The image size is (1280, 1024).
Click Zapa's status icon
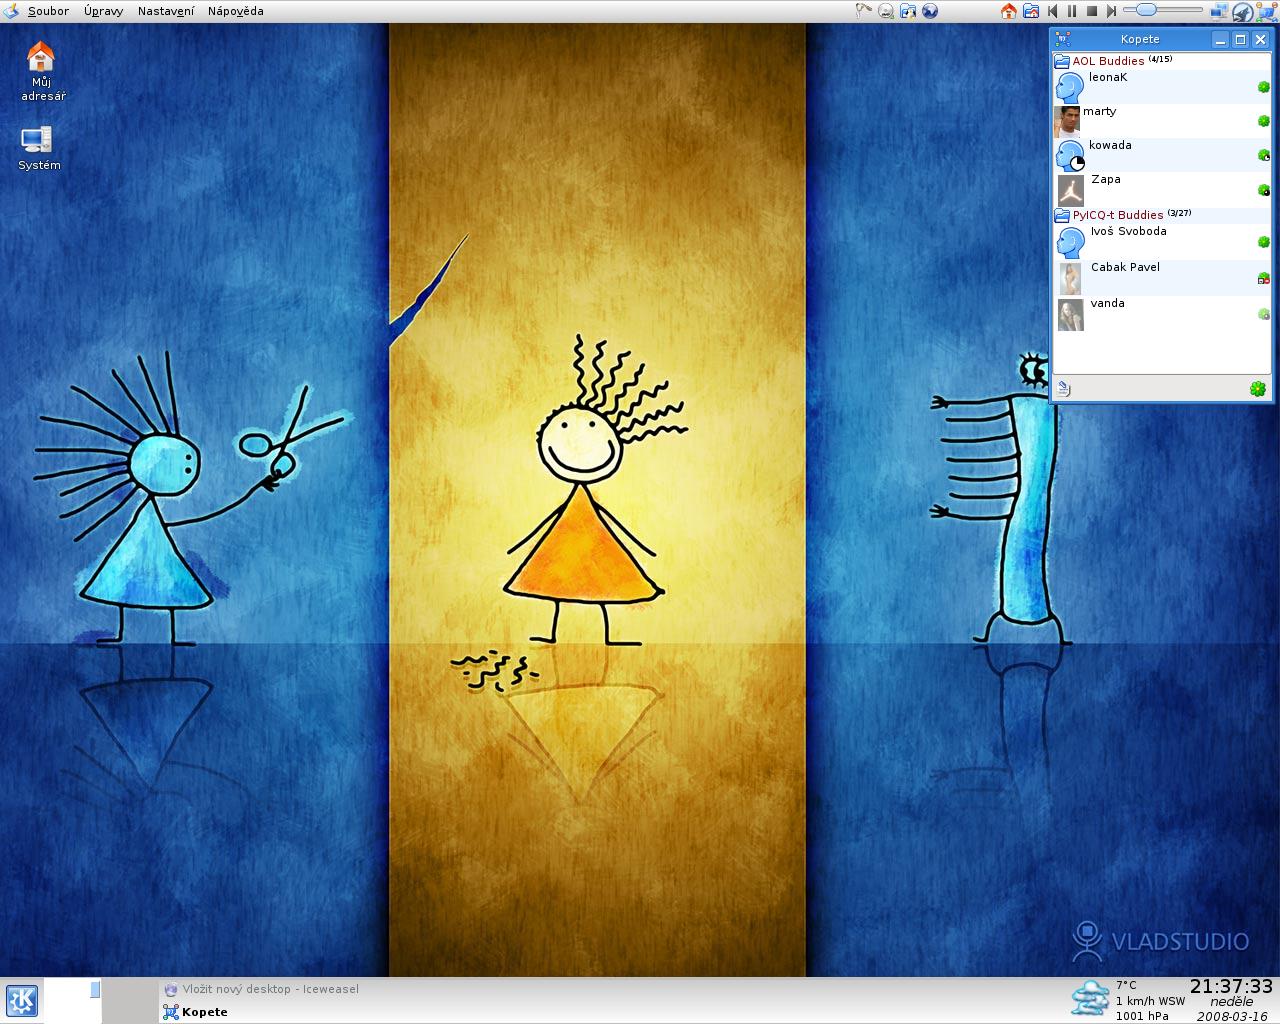coord(1263,189)
